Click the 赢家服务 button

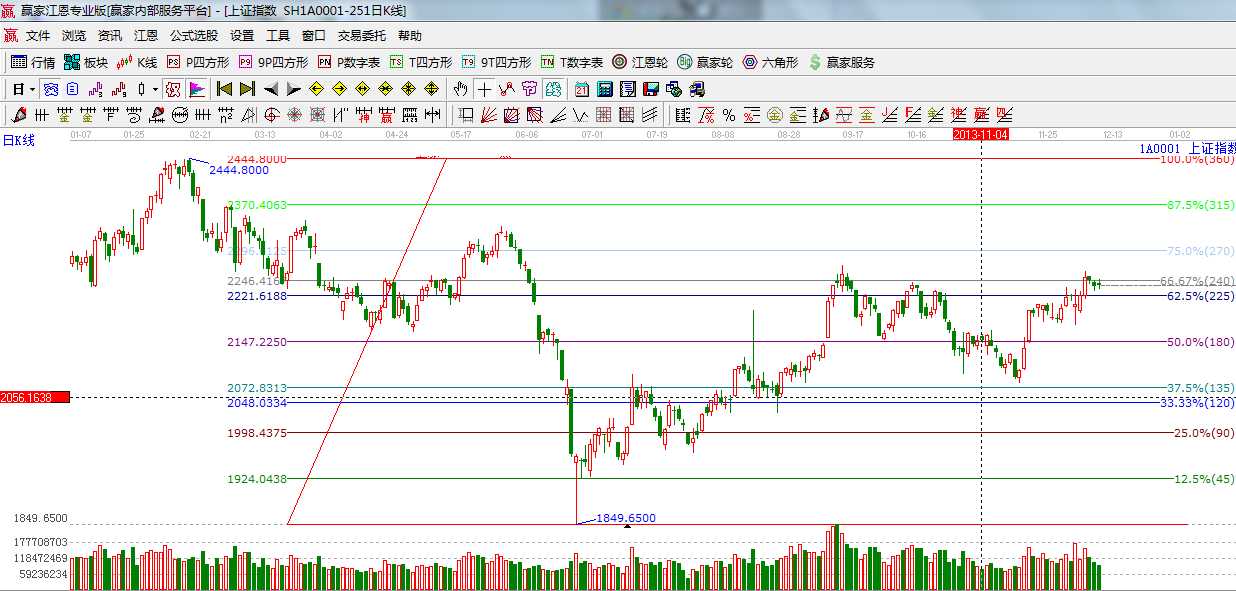click(x=841, y=62)
